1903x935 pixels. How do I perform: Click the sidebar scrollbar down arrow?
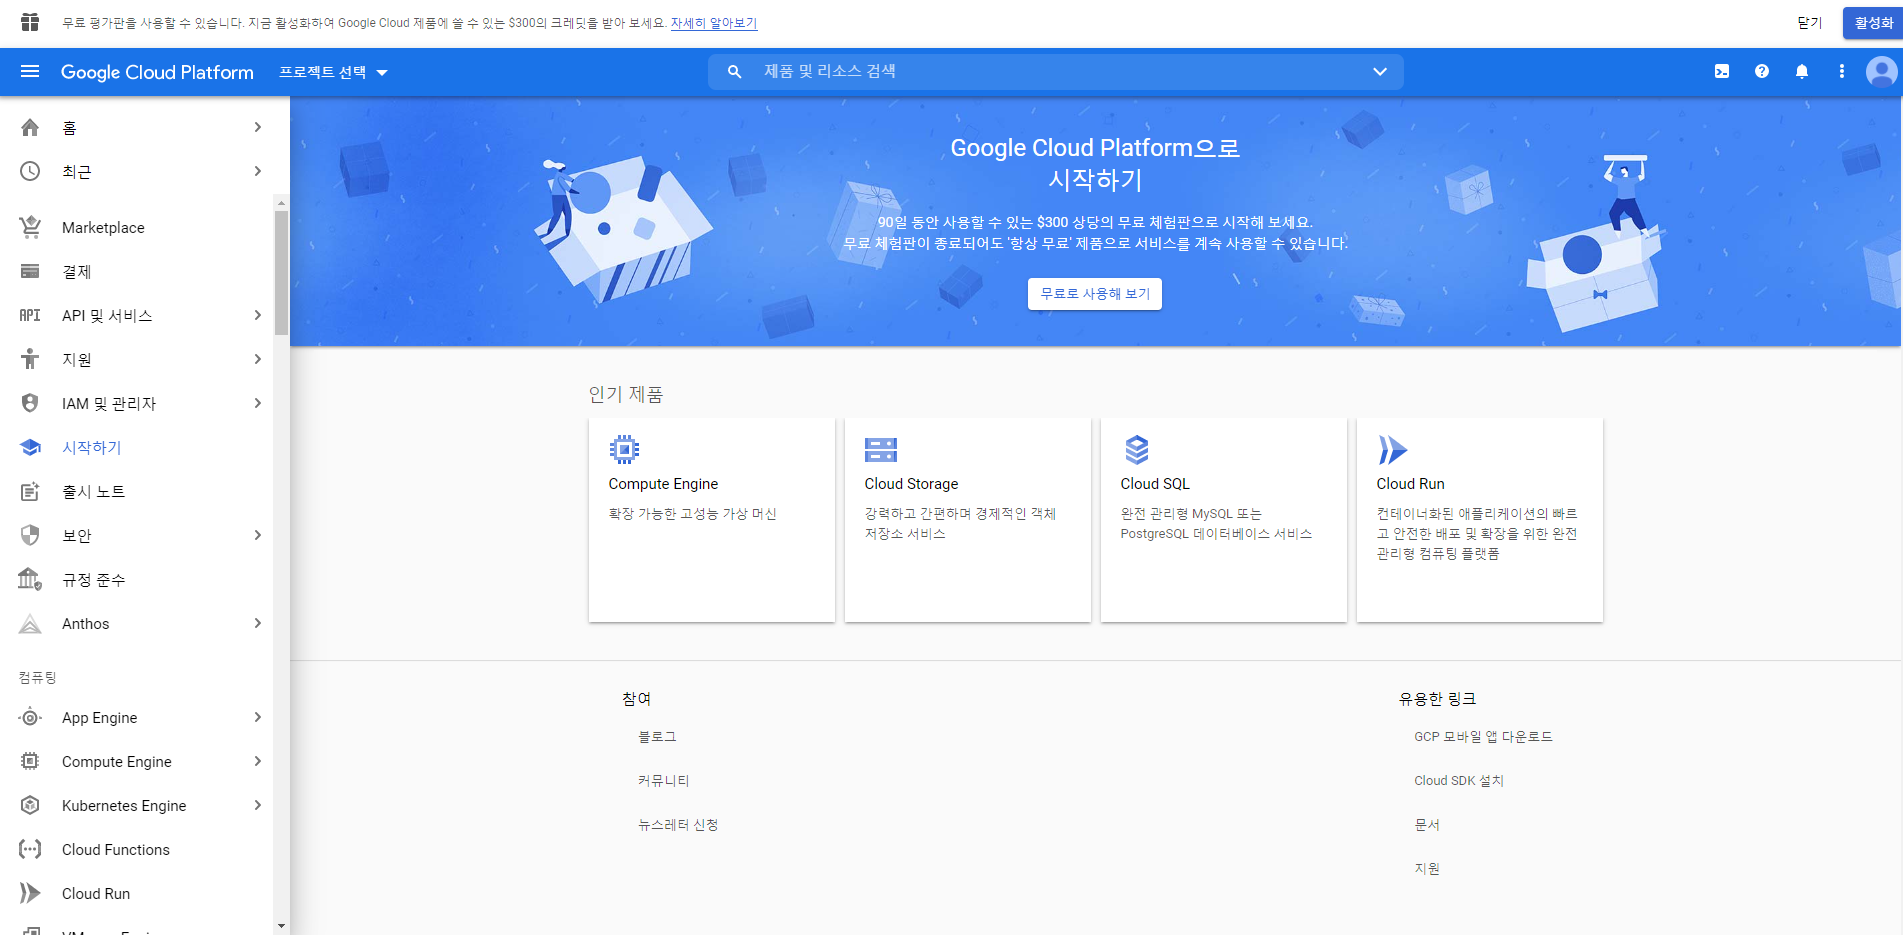[281, 926]
